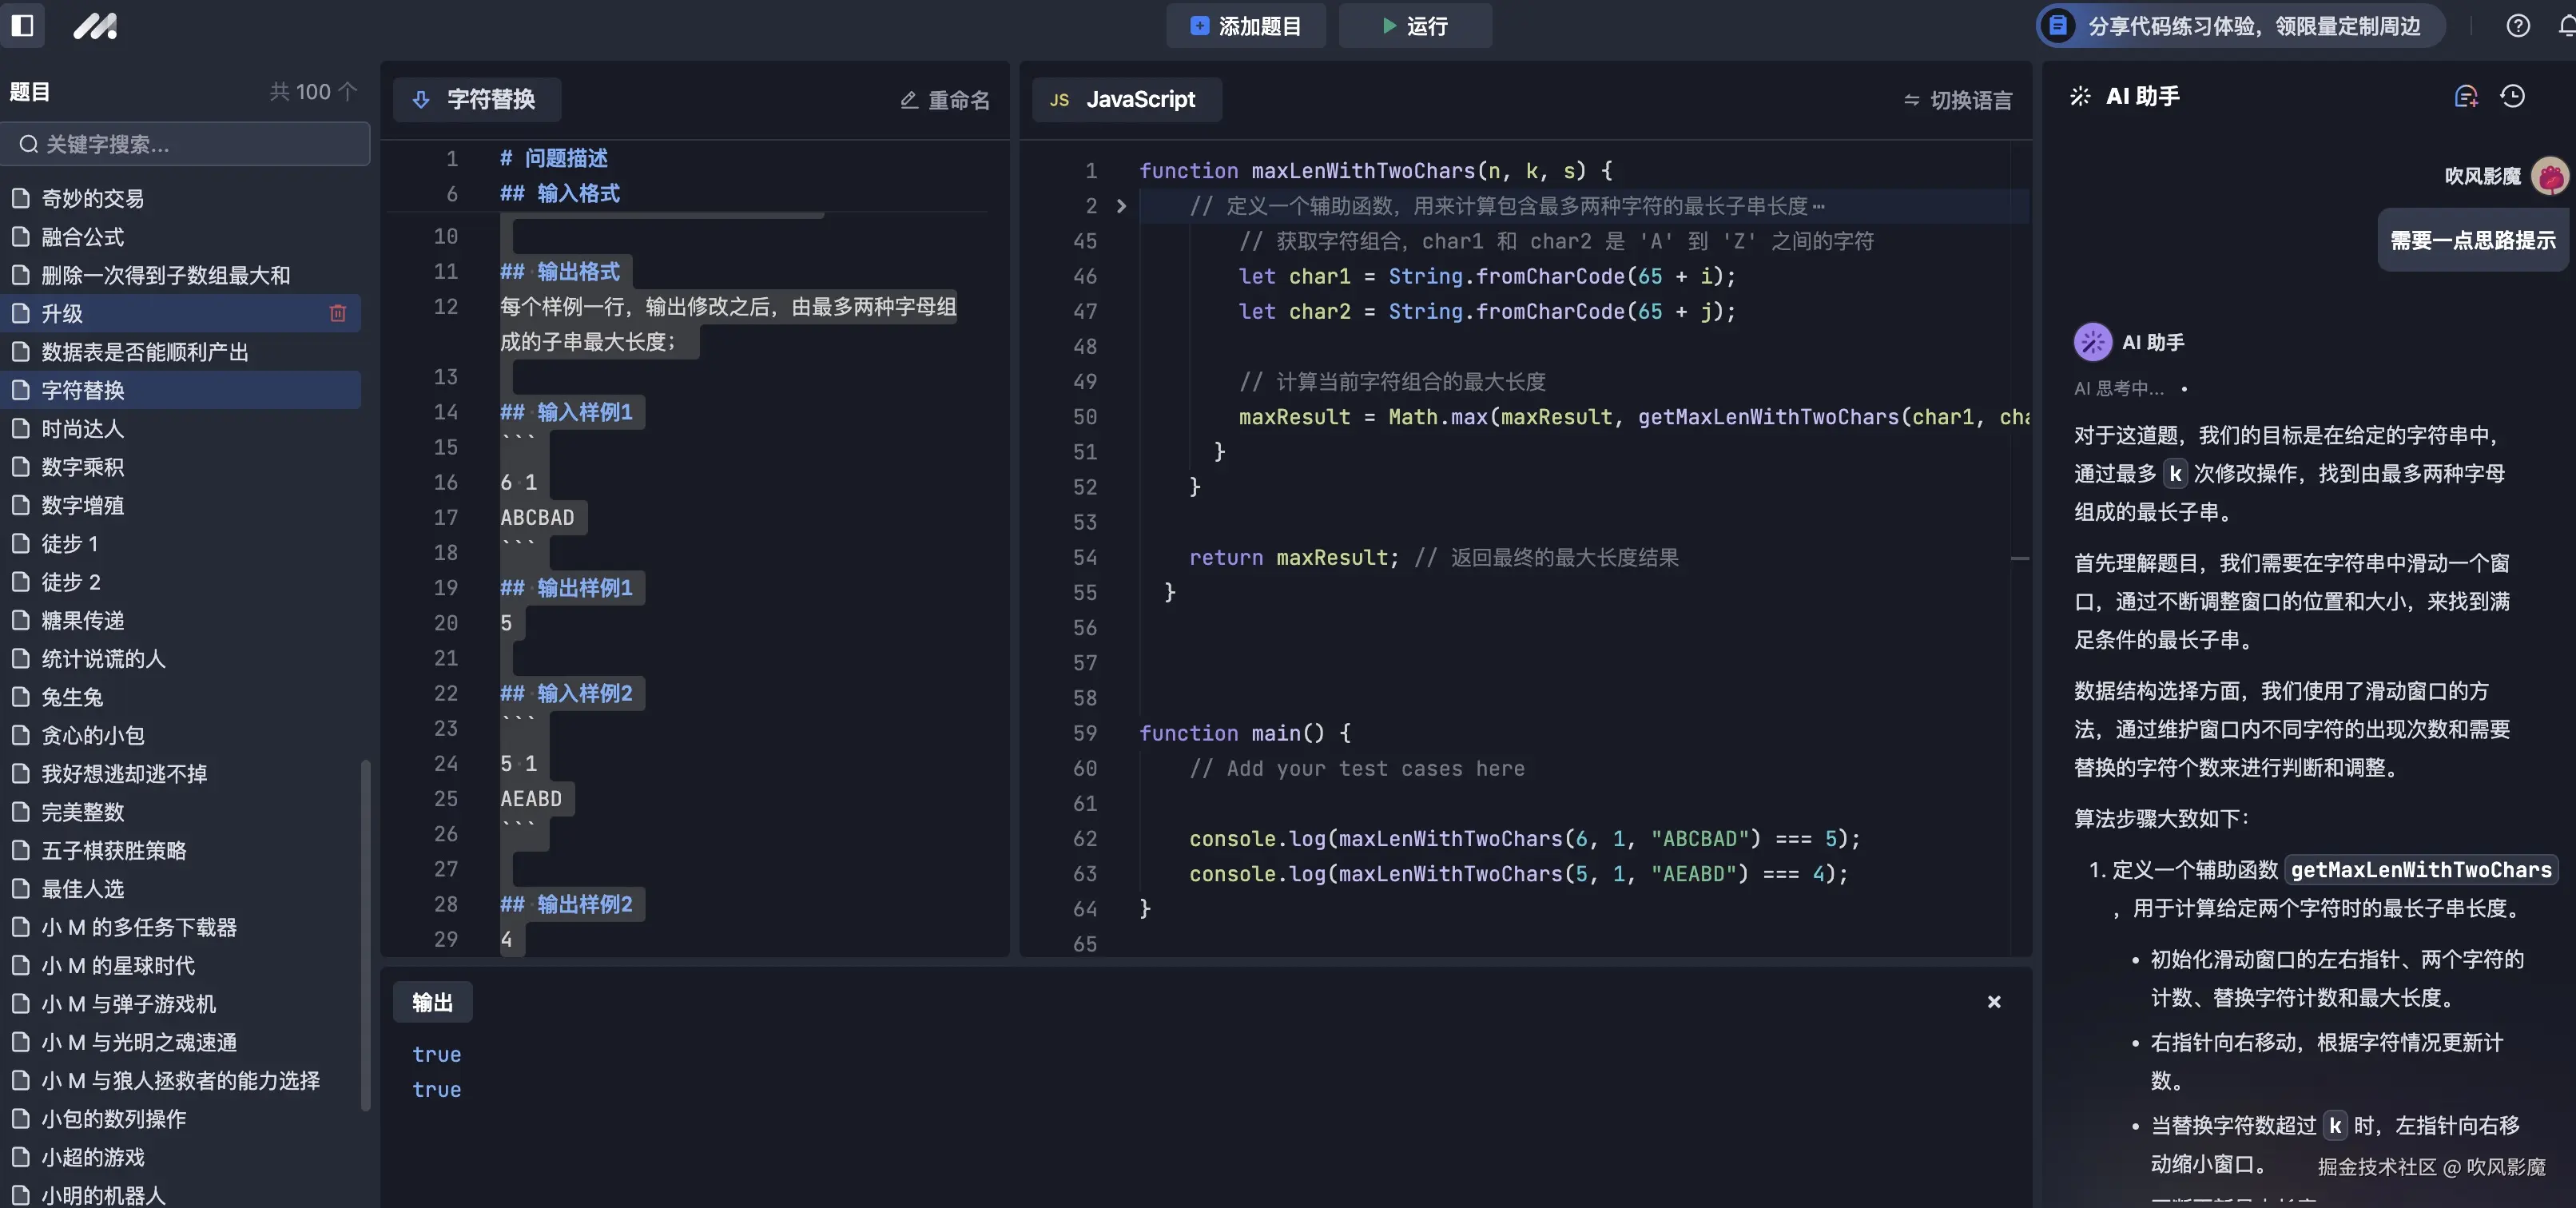Open the 切换语言 language switcher

(1956, 100)
